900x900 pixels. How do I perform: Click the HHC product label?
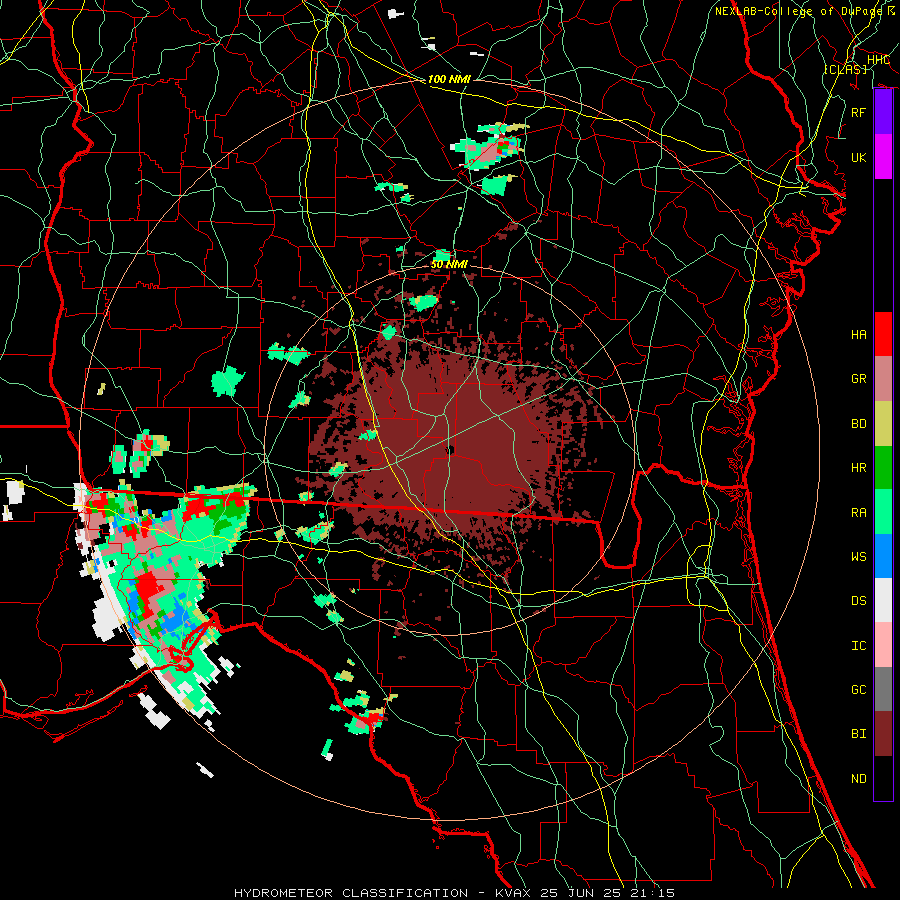878,60
